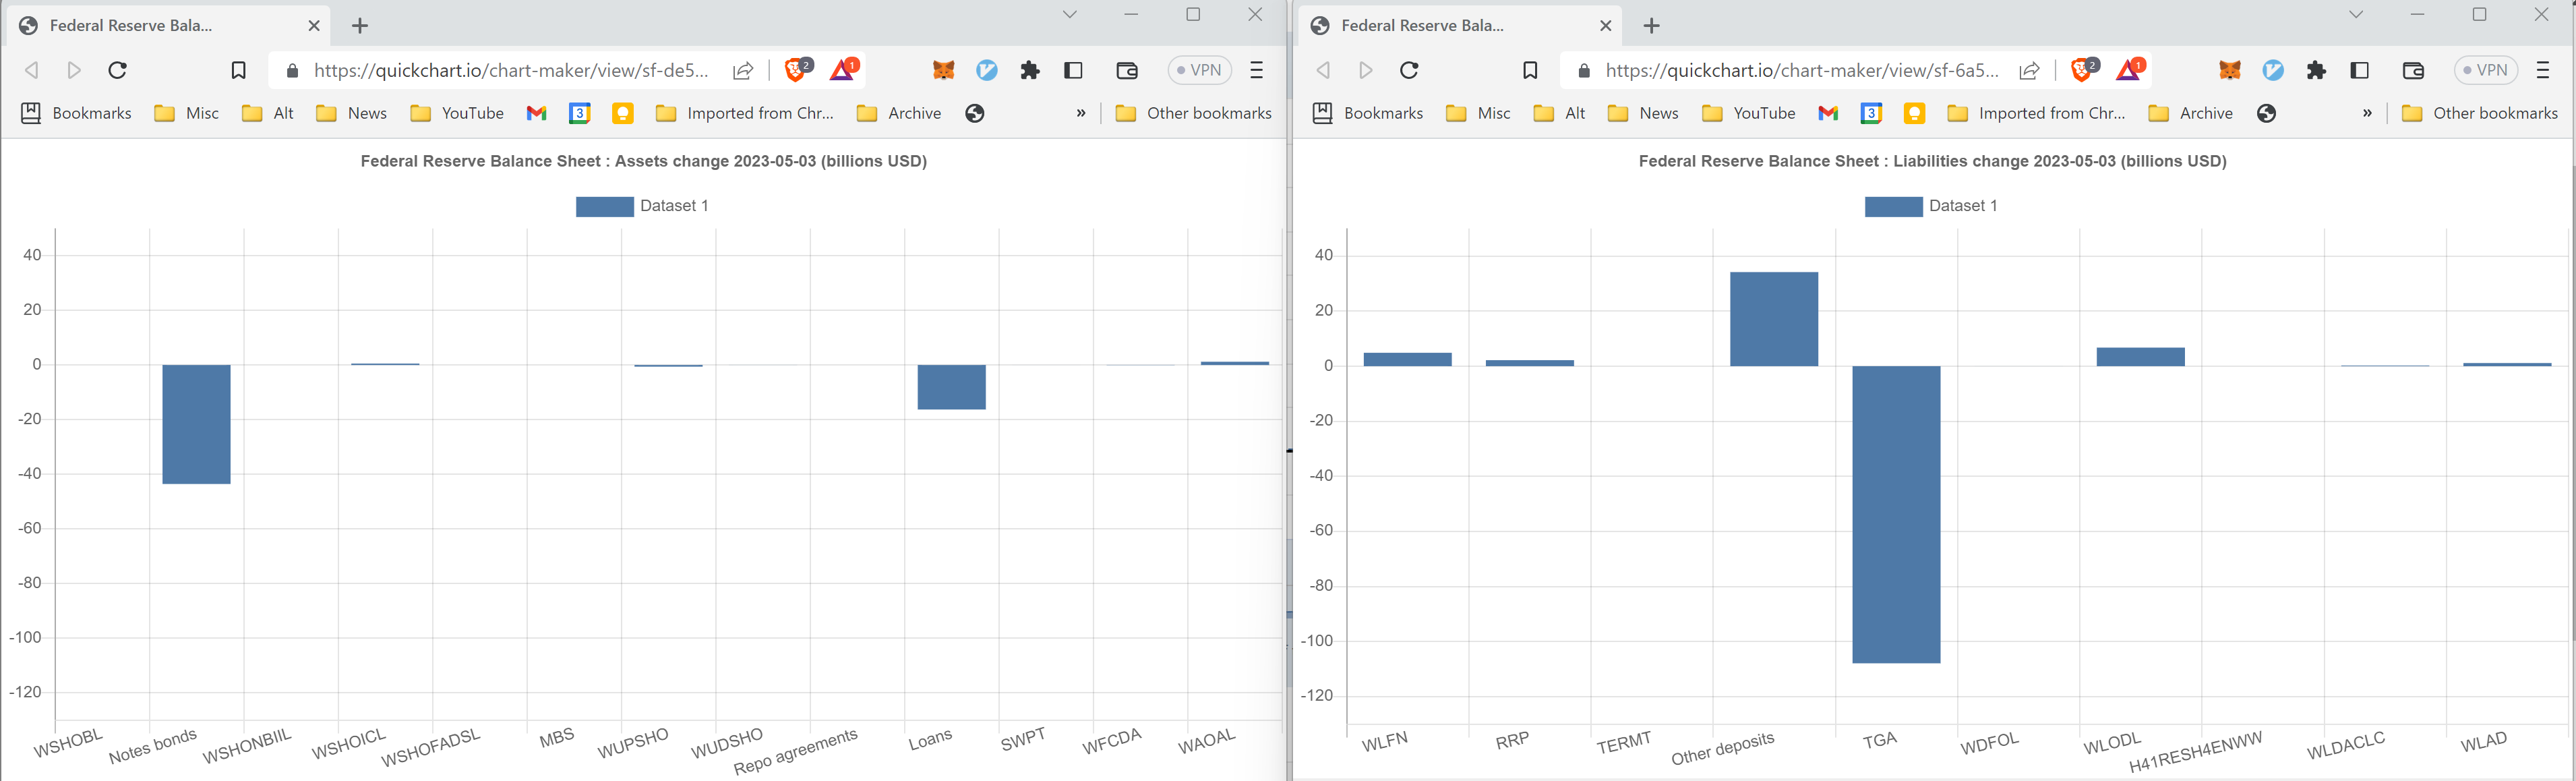This screenshot has width=2576, height=781.
Task: Open the tab search dropdown arrow
Action: click(x=1070, y=14)
